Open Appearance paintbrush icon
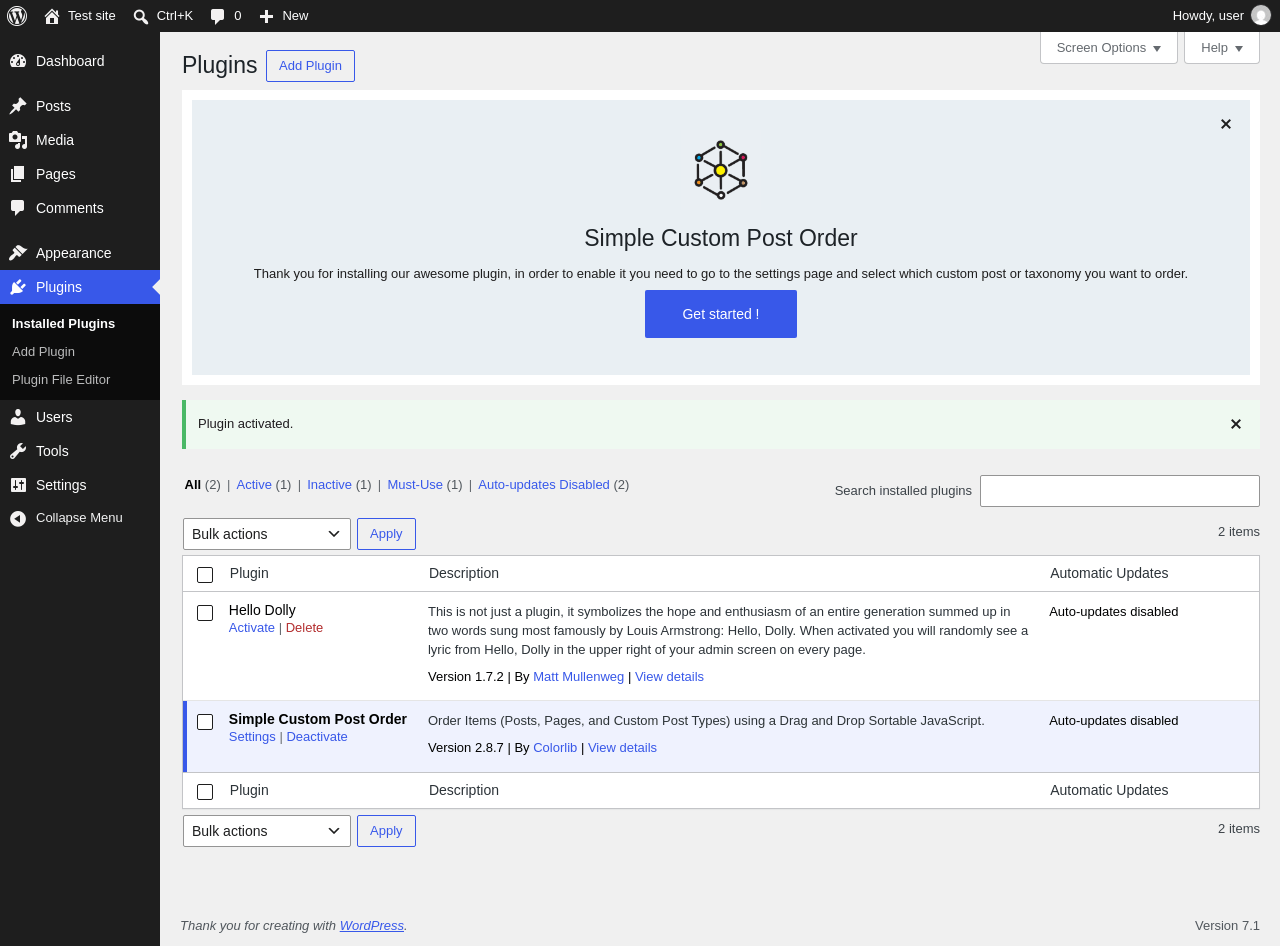The height and width of the screenshot is (946, 1280). coord(18,253)
